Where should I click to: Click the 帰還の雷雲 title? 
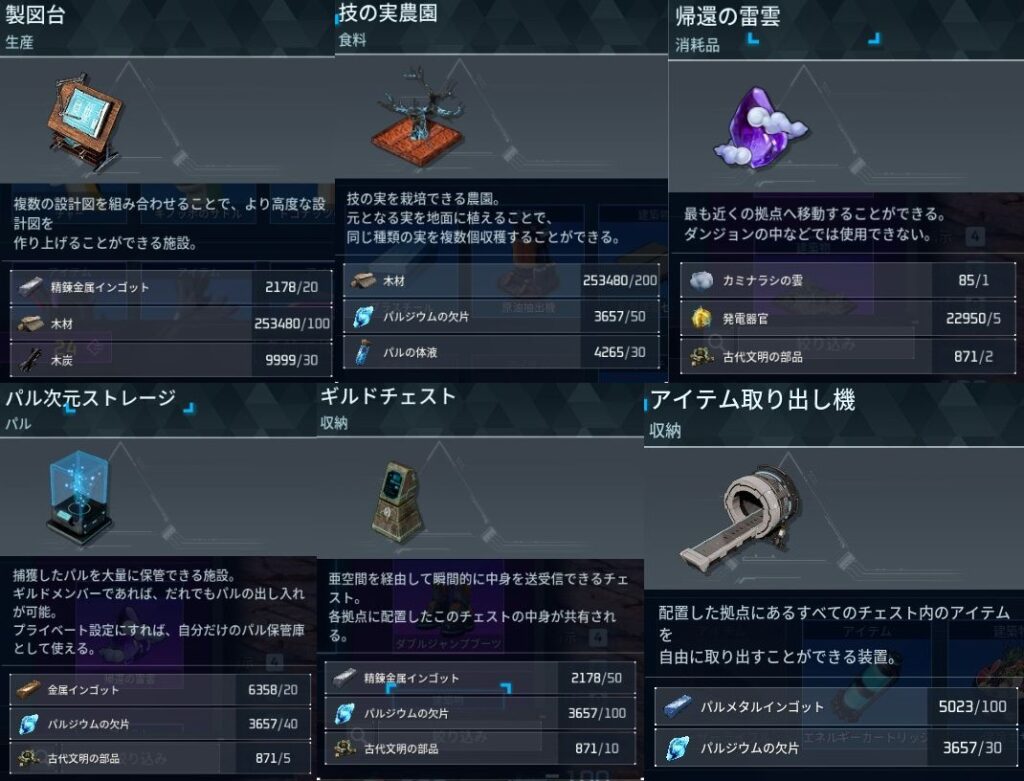point(728,16)
